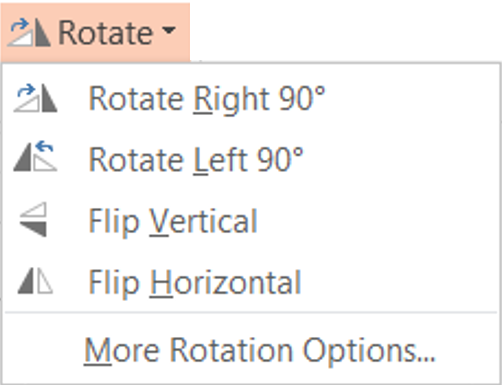The image size is (503, 385).
Task: Click the 90° text in Rotate Left entry
Action: pos(280,159)
